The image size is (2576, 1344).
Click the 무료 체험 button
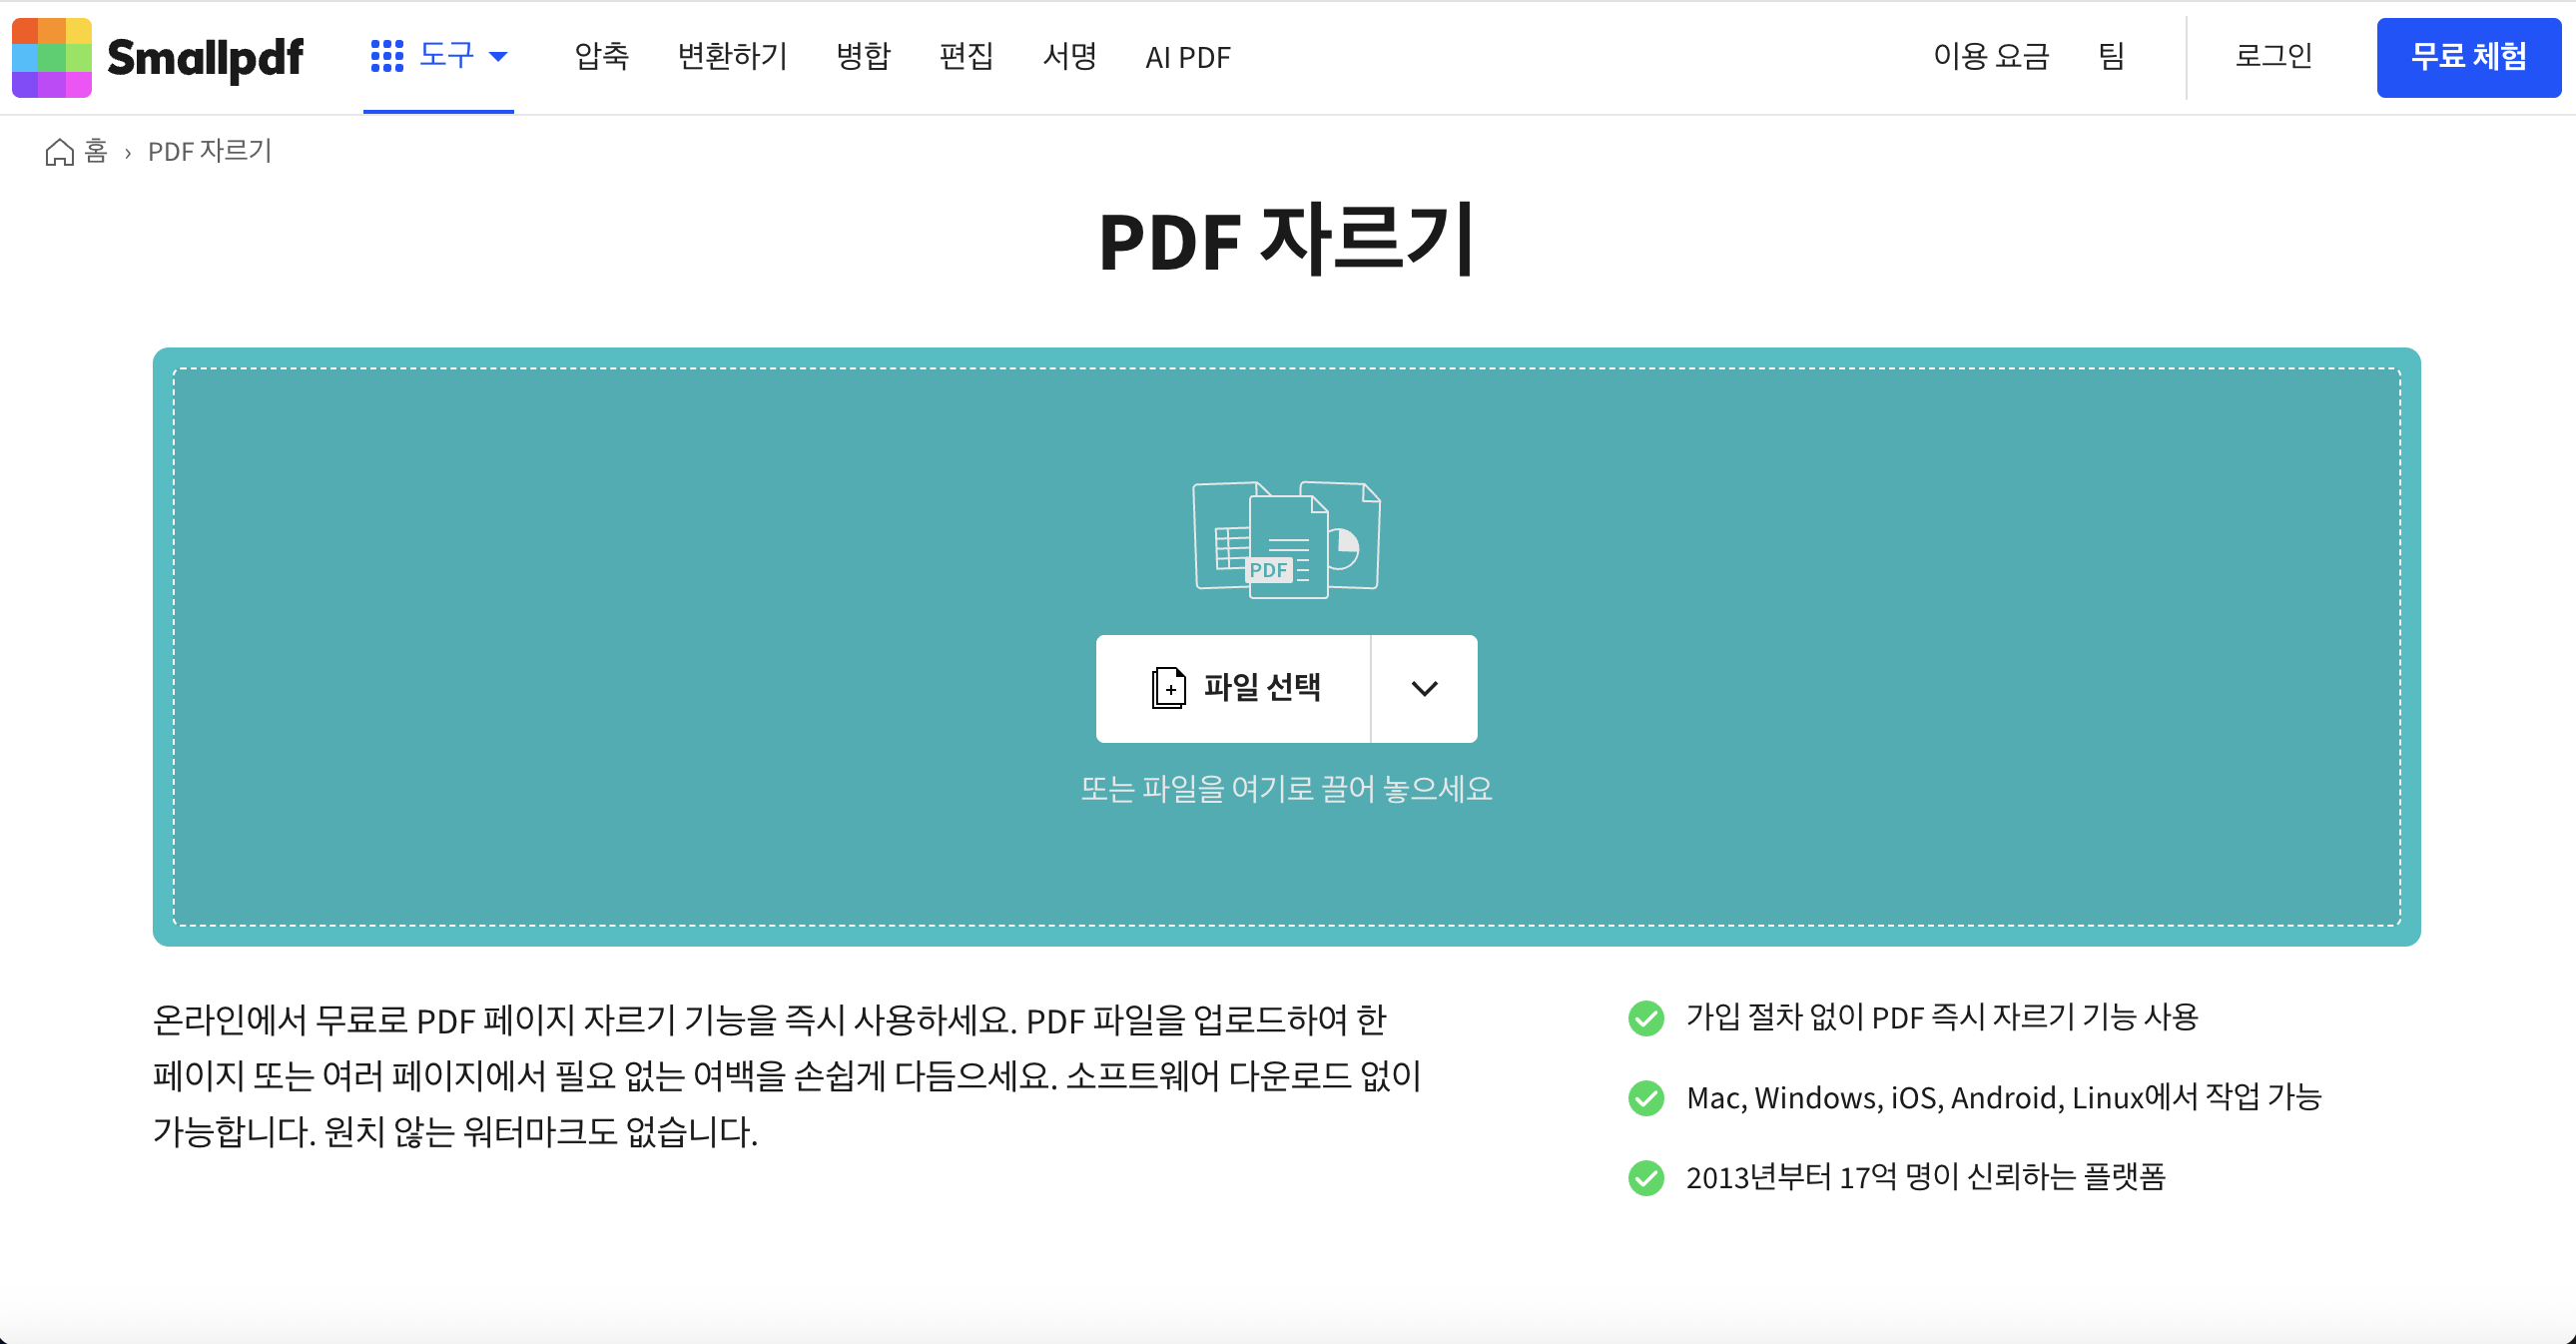2467,57
